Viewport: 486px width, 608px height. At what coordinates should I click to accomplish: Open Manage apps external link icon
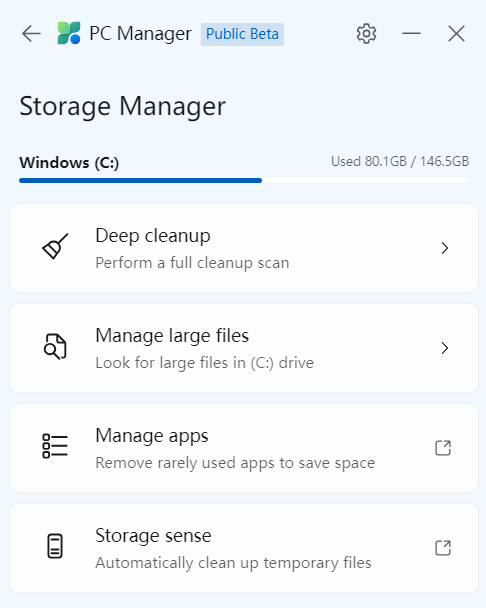443,448
